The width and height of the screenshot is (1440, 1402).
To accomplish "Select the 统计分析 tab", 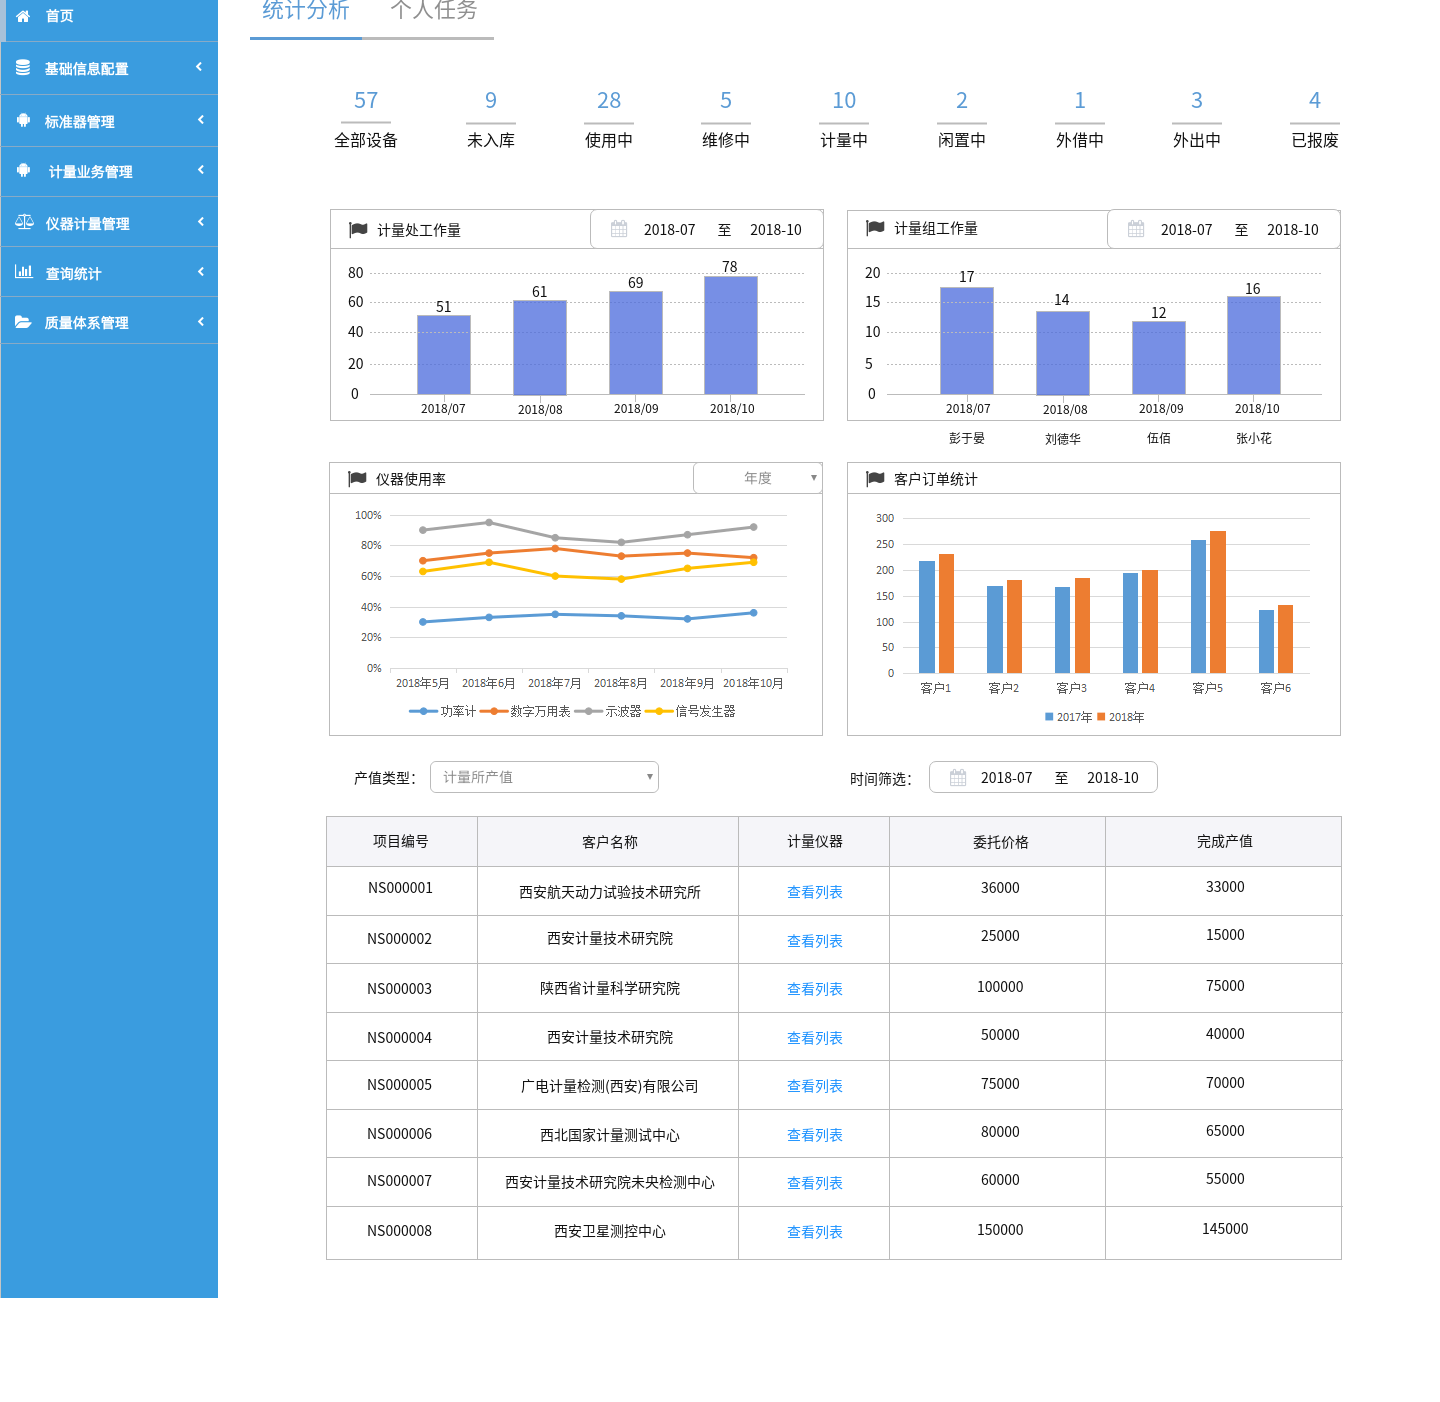I will pyautogui.click(x=306, y=12).
